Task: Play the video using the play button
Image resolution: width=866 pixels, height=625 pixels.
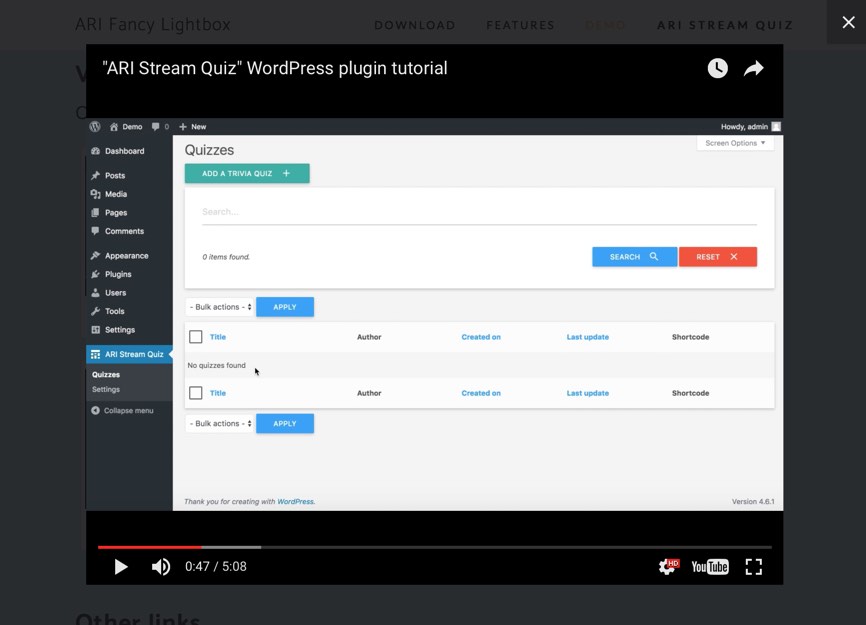Action: click(x=121, y=566)
